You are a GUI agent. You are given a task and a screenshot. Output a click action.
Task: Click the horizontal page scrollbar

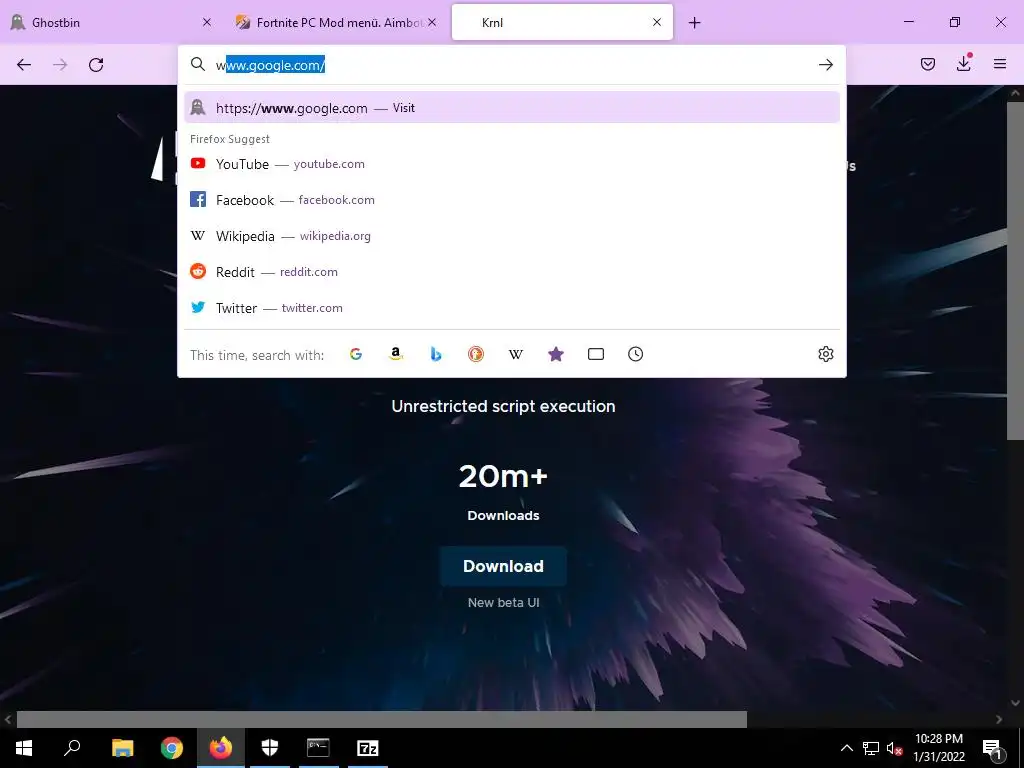click(x=381, y=719)
